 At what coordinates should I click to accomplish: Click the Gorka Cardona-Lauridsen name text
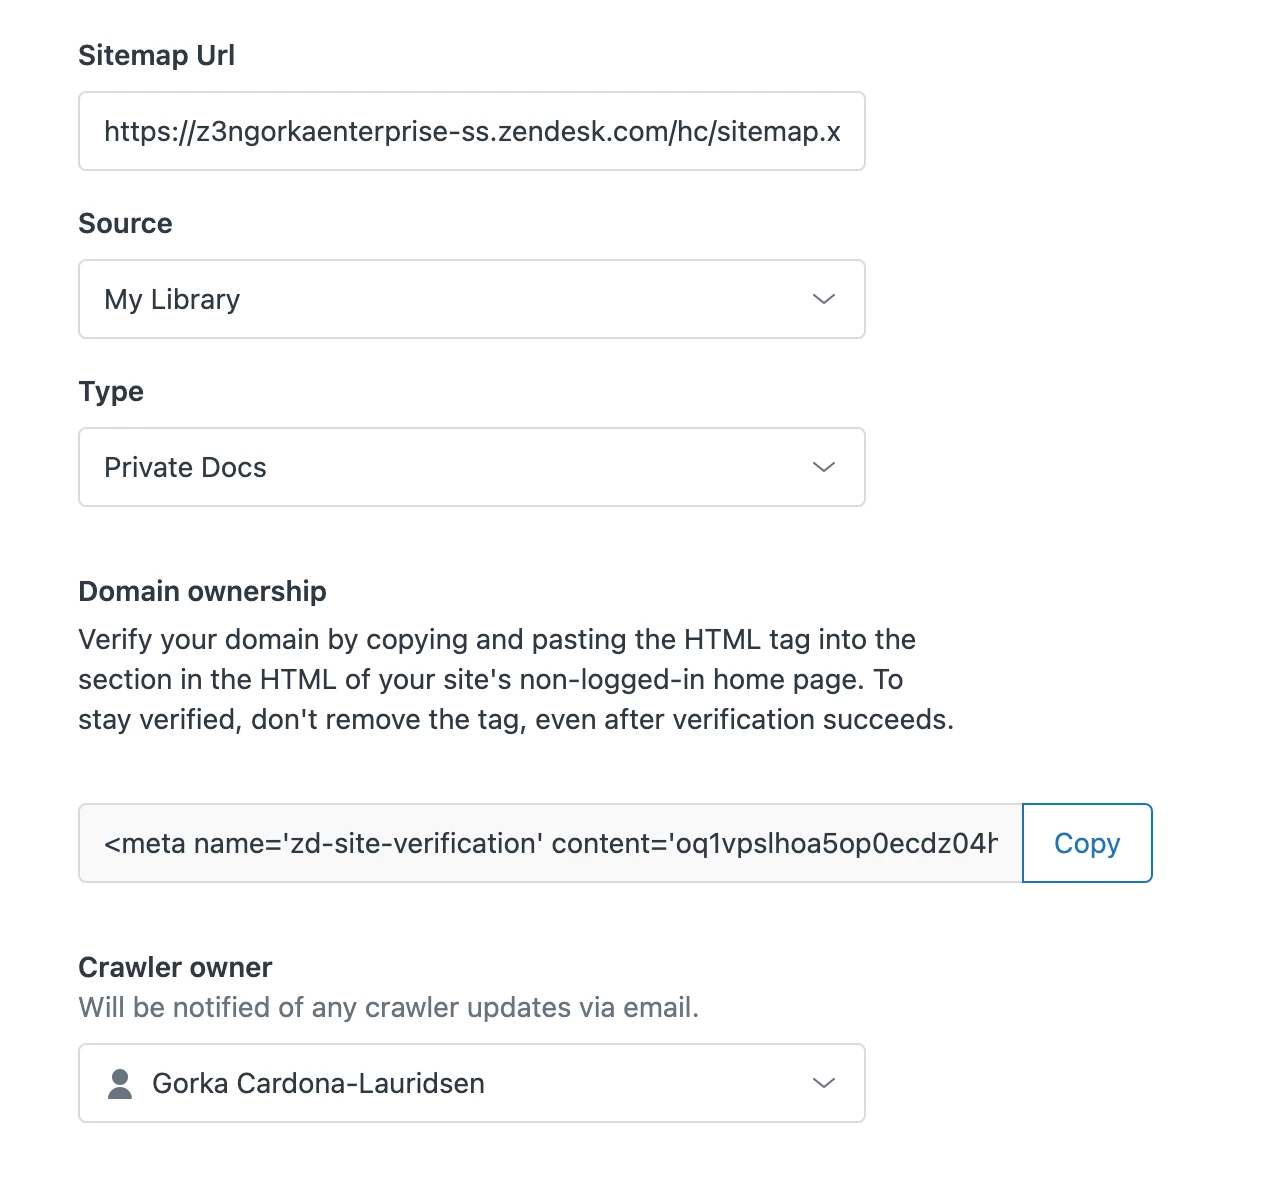pos(318,1083)
